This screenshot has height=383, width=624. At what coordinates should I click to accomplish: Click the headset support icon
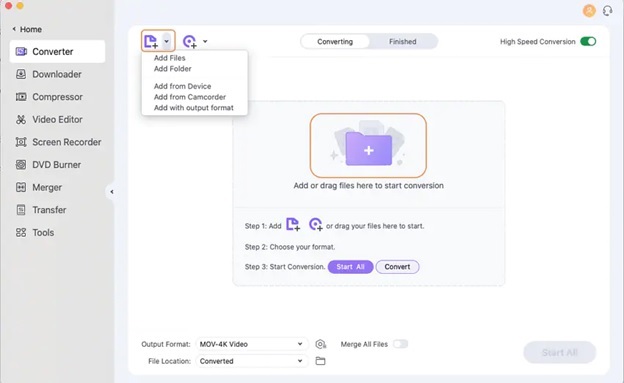click(607, 10)
